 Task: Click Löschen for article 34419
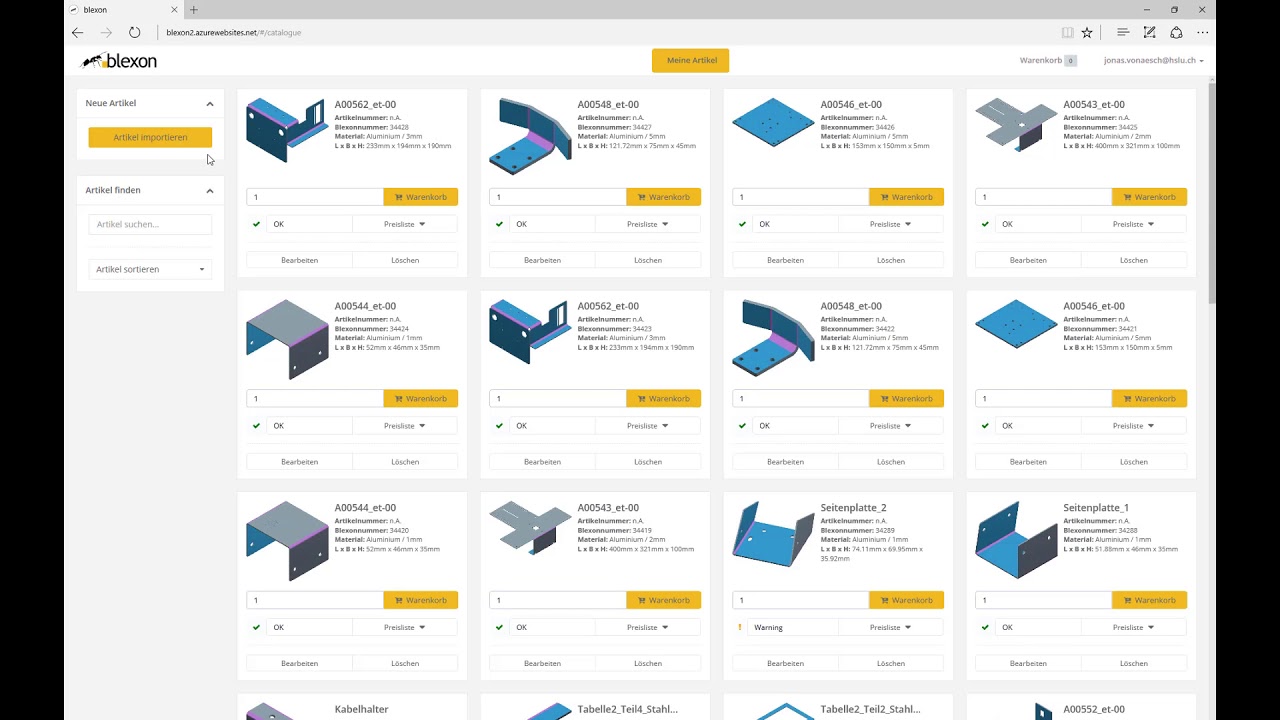pyautogui.click(x=648, y=664)
